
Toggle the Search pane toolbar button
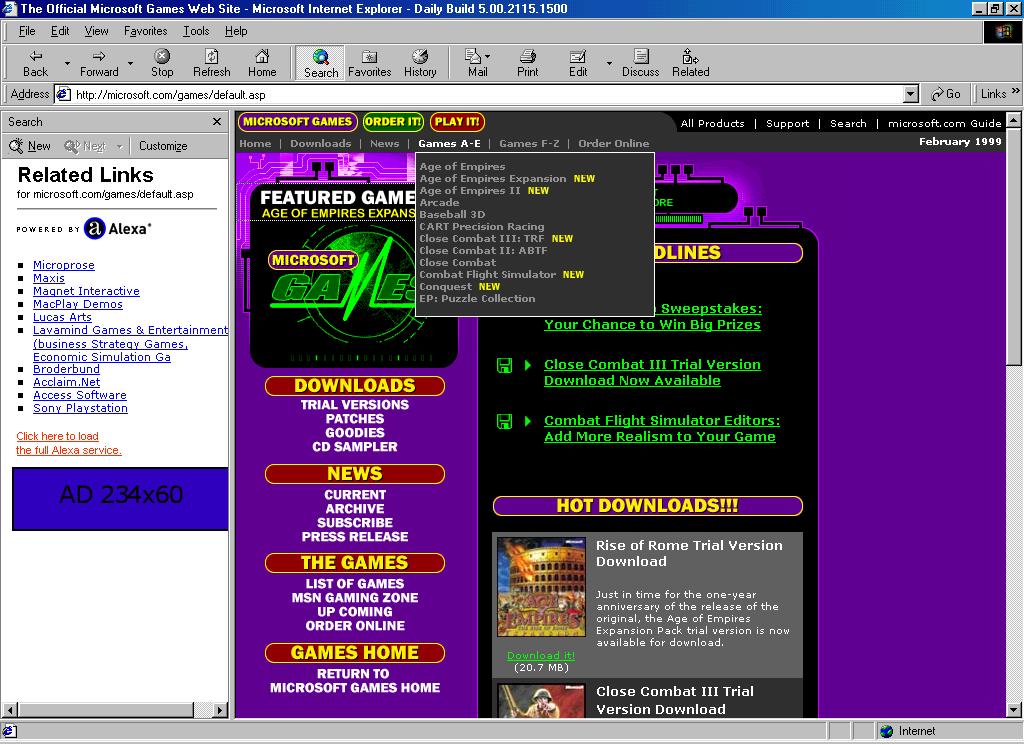click(x=321, y=63)
